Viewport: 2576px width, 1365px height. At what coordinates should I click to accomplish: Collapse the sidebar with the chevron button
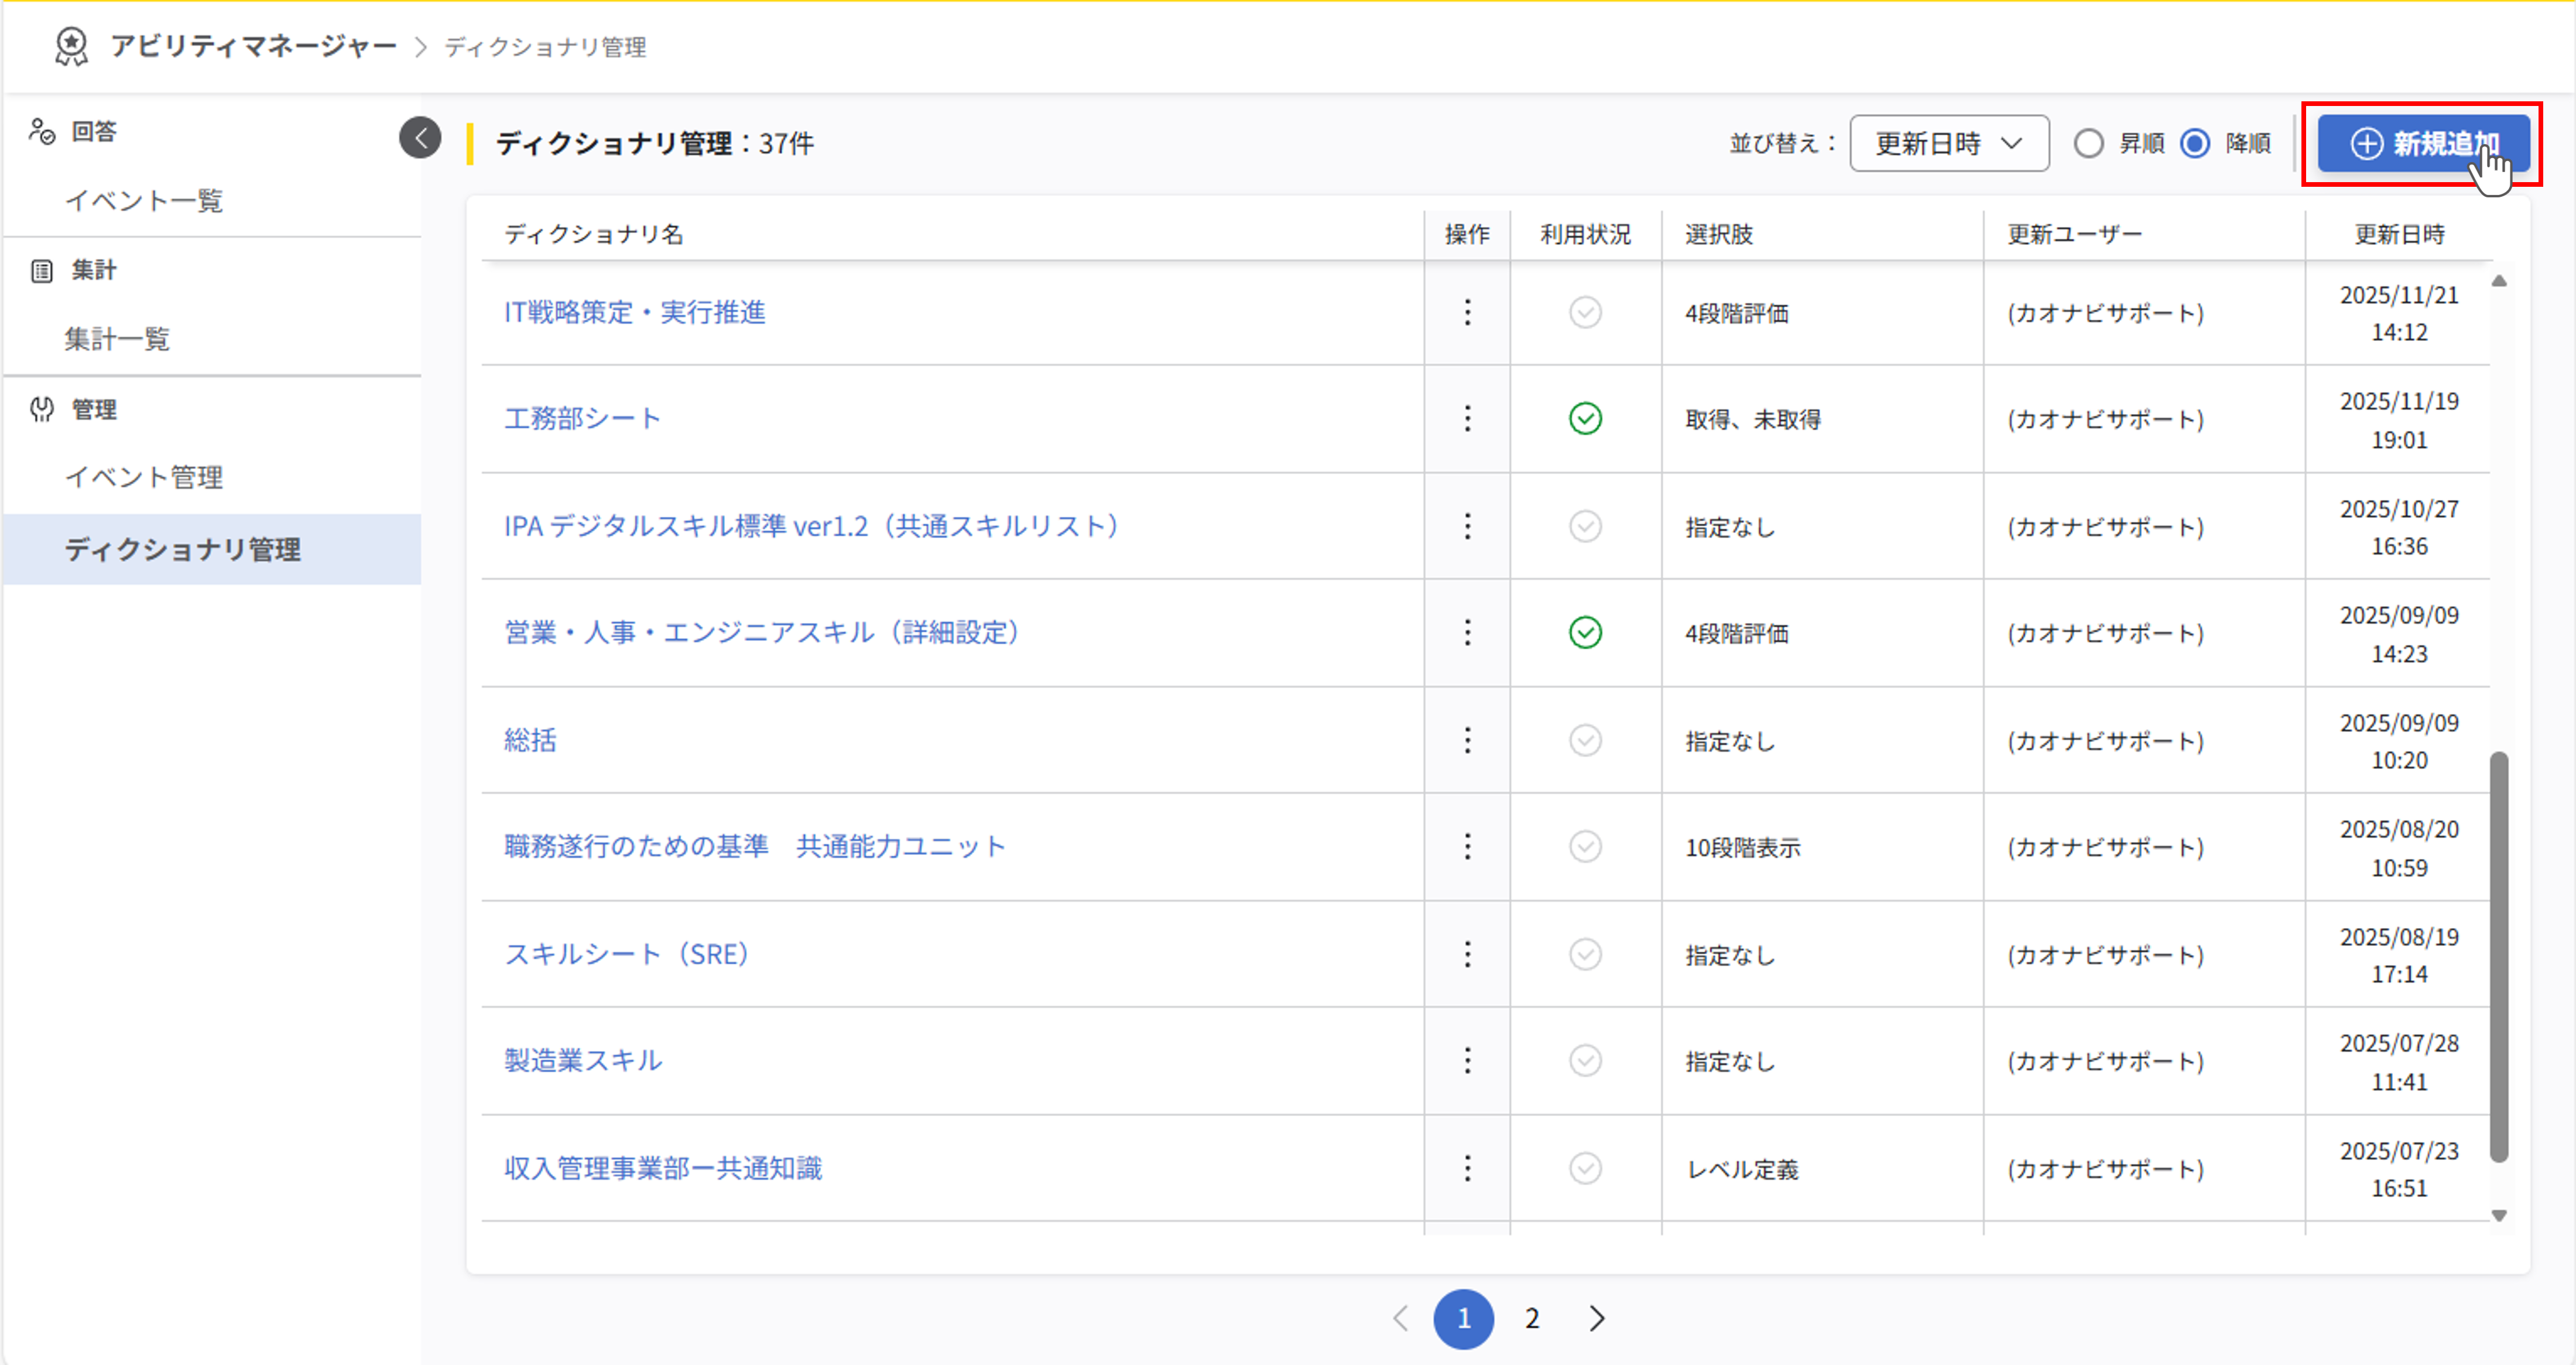420,138
